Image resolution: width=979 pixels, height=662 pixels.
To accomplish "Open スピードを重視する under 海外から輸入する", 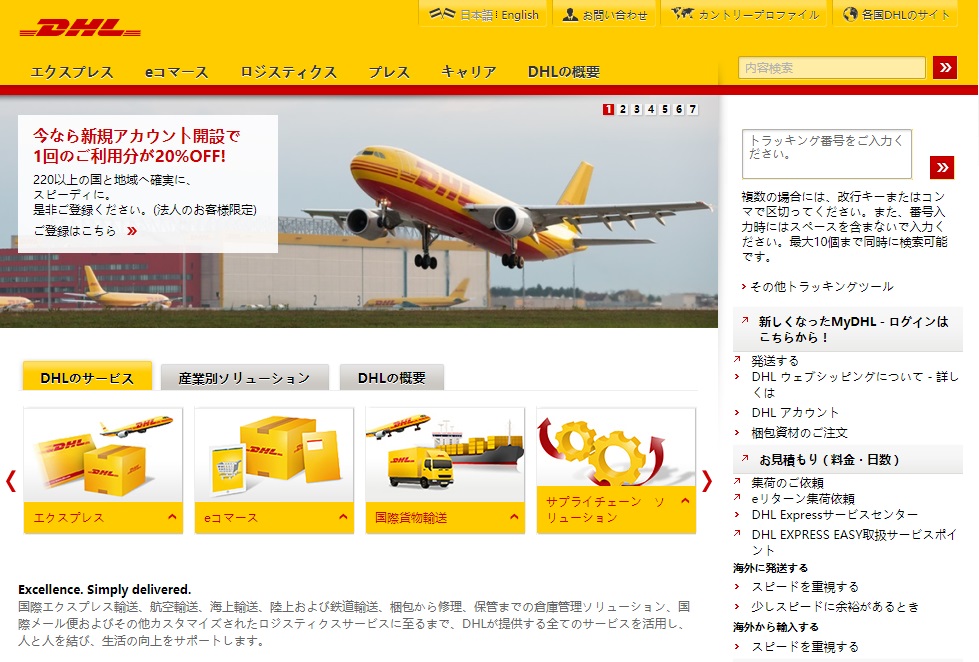I will click(805, 646).
